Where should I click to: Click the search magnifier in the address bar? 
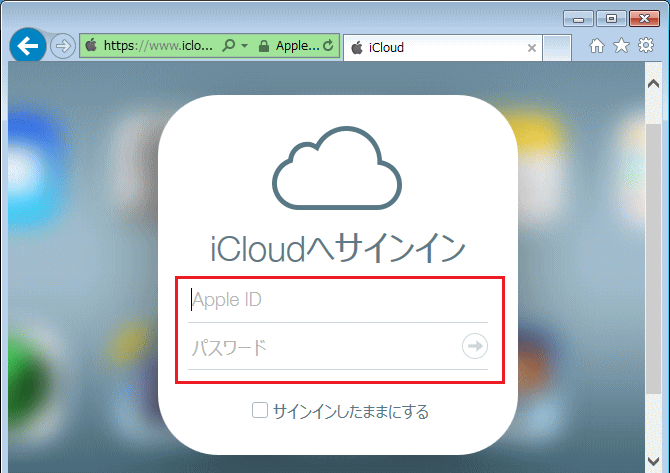point(229,45)
